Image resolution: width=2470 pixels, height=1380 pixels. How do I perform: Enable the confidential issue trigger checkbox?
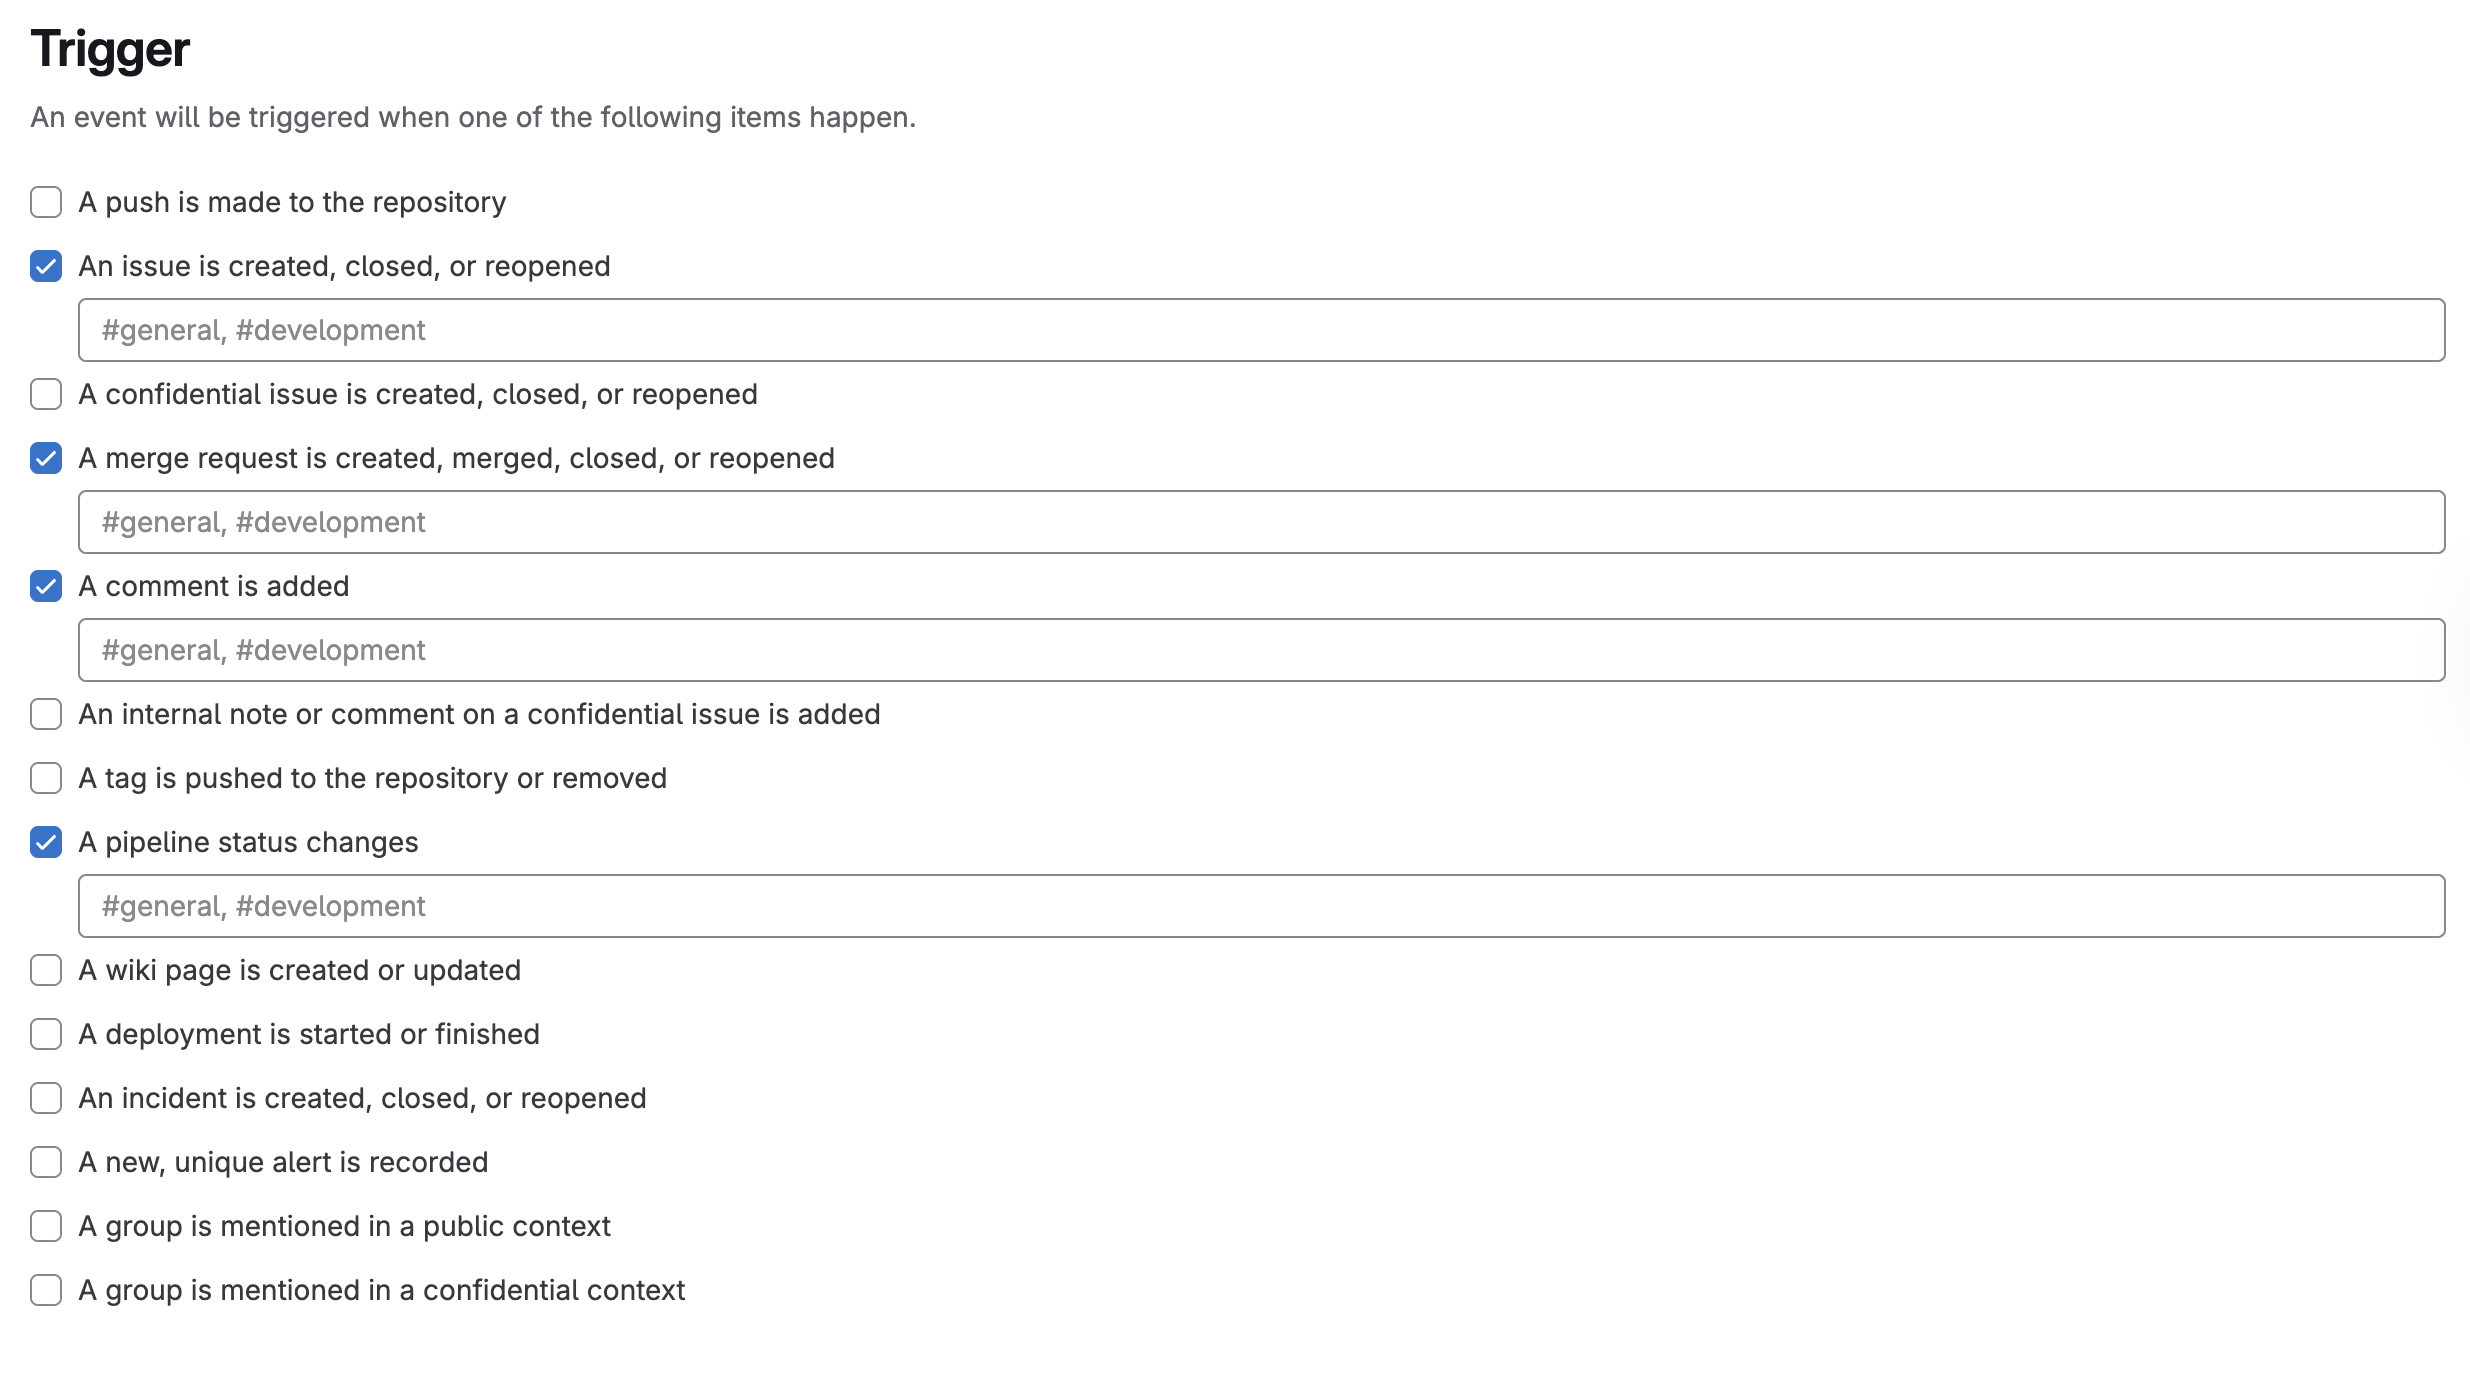click(46, 394)
